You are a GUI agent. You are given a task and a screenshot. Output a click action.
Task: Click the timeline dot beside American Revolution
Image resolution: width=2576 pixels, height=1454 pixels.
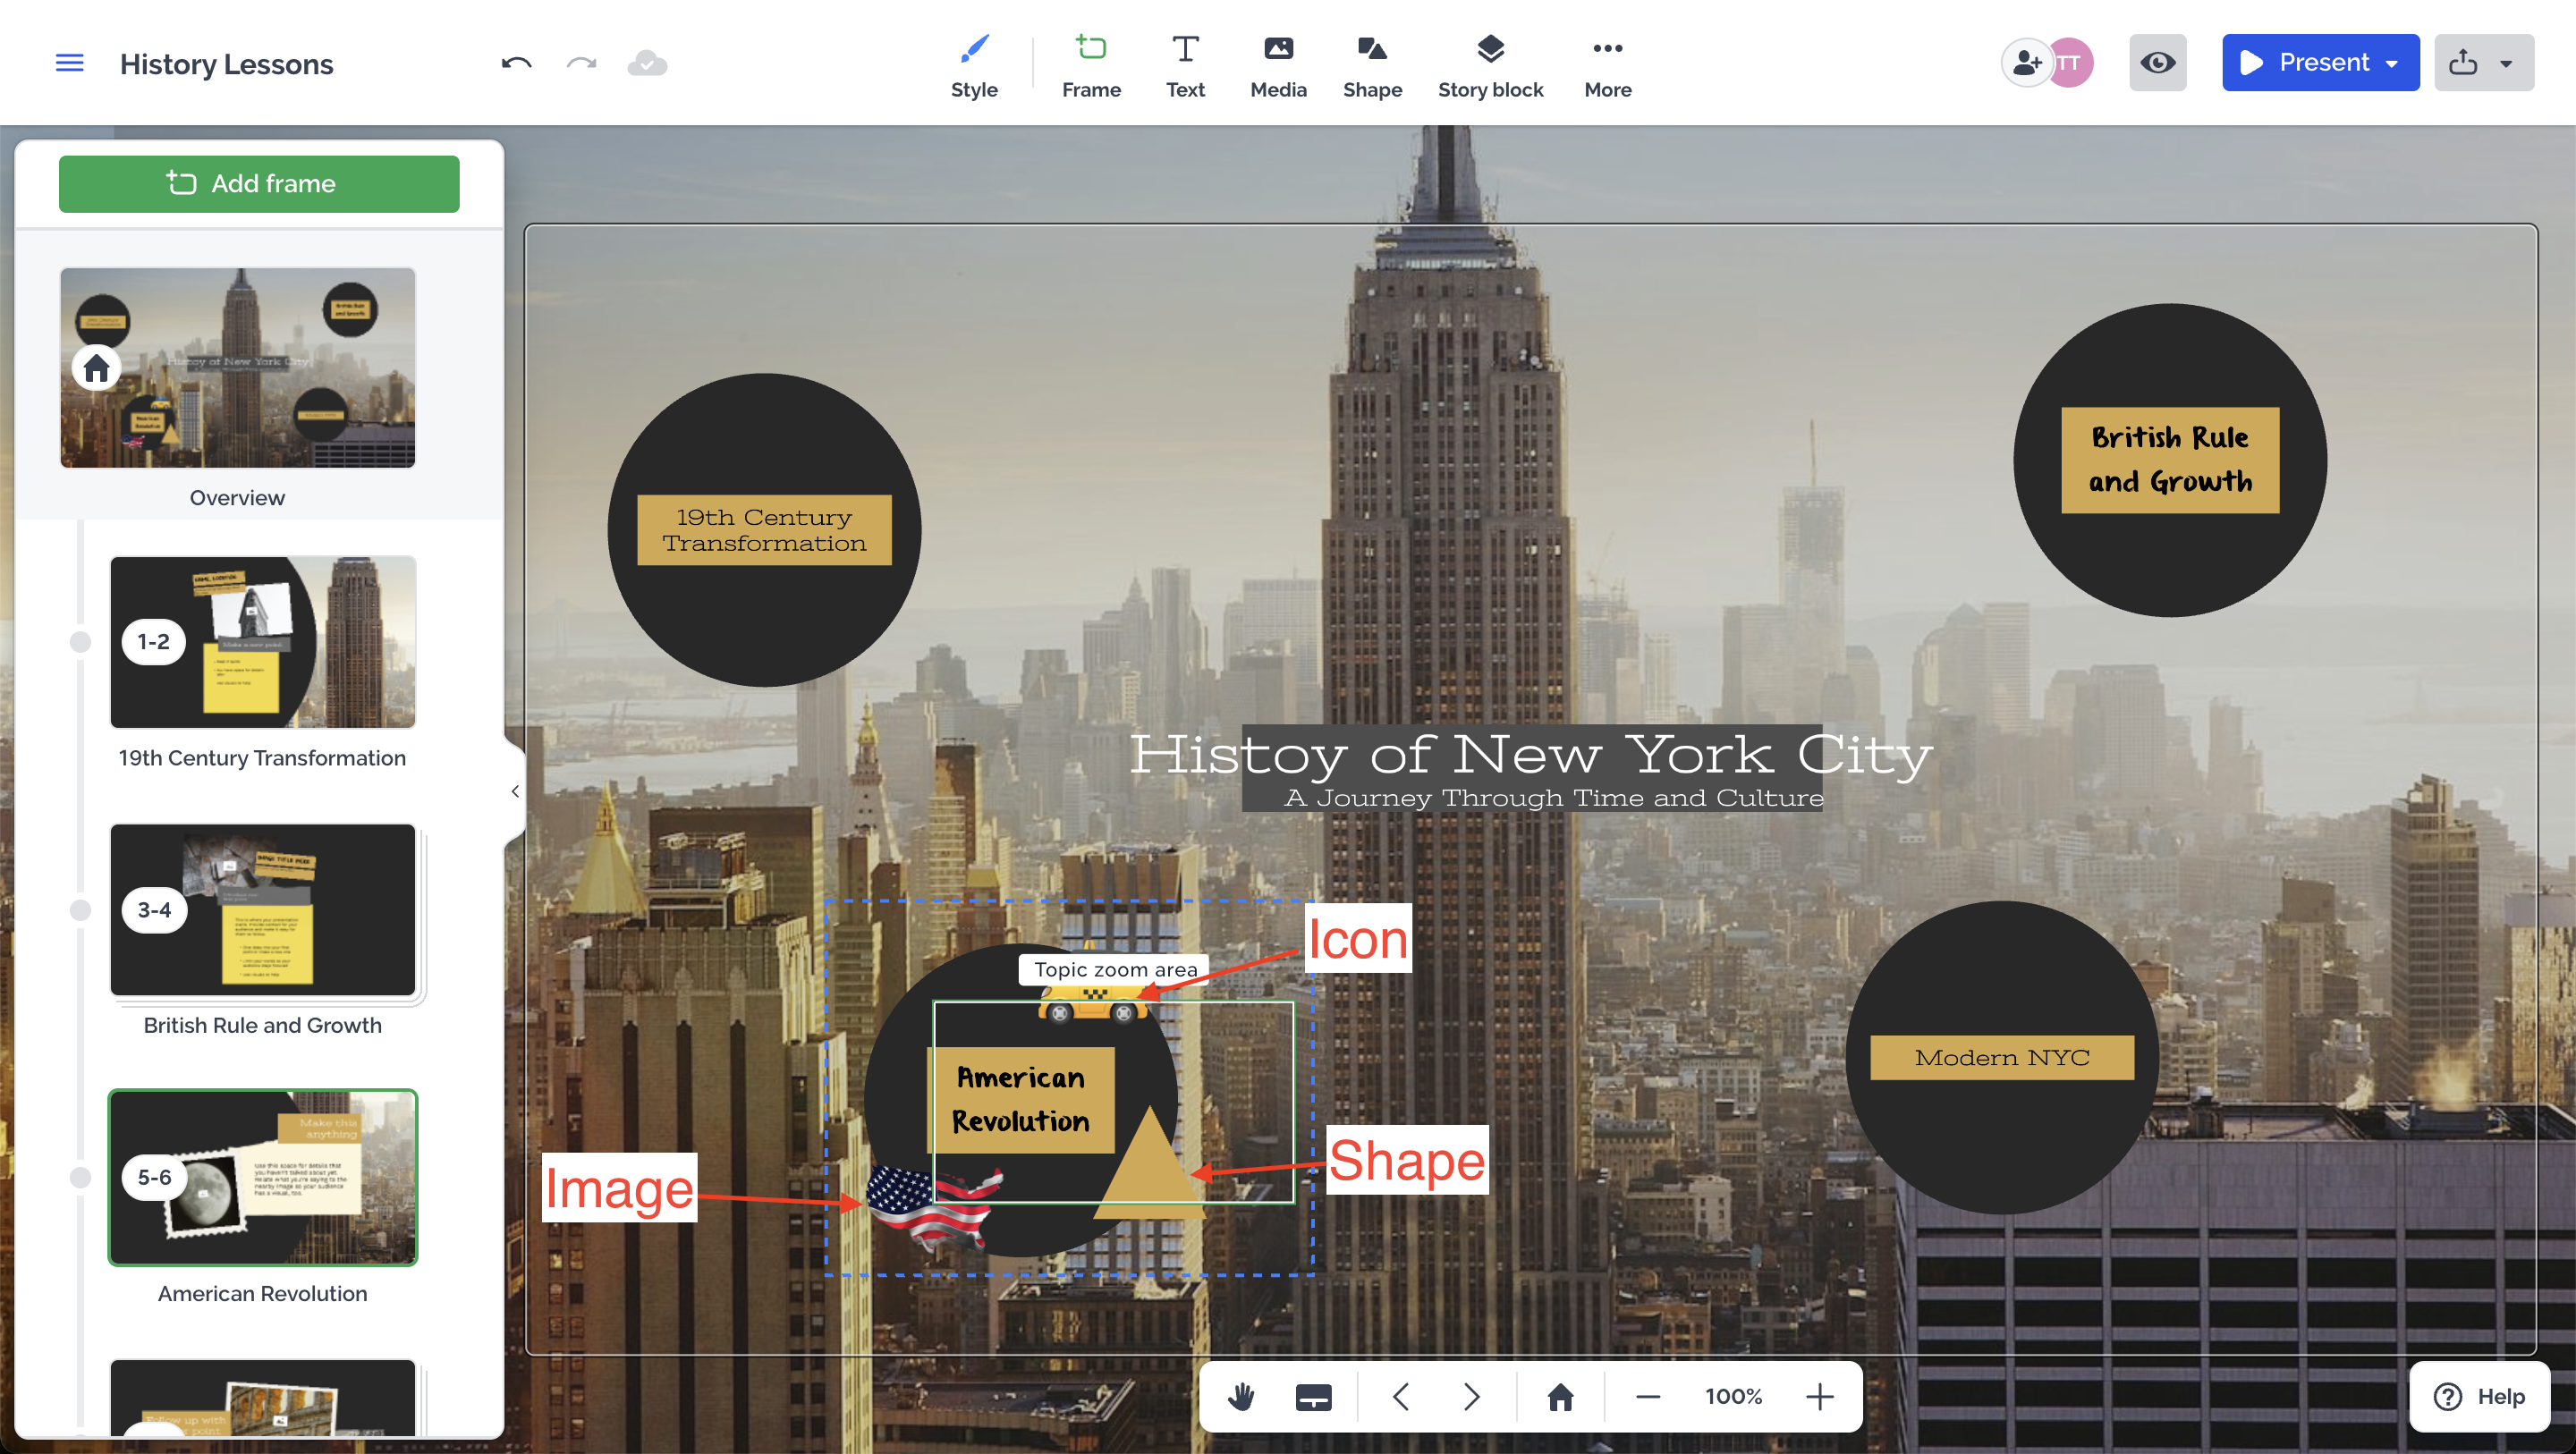tap(80, 1178)
